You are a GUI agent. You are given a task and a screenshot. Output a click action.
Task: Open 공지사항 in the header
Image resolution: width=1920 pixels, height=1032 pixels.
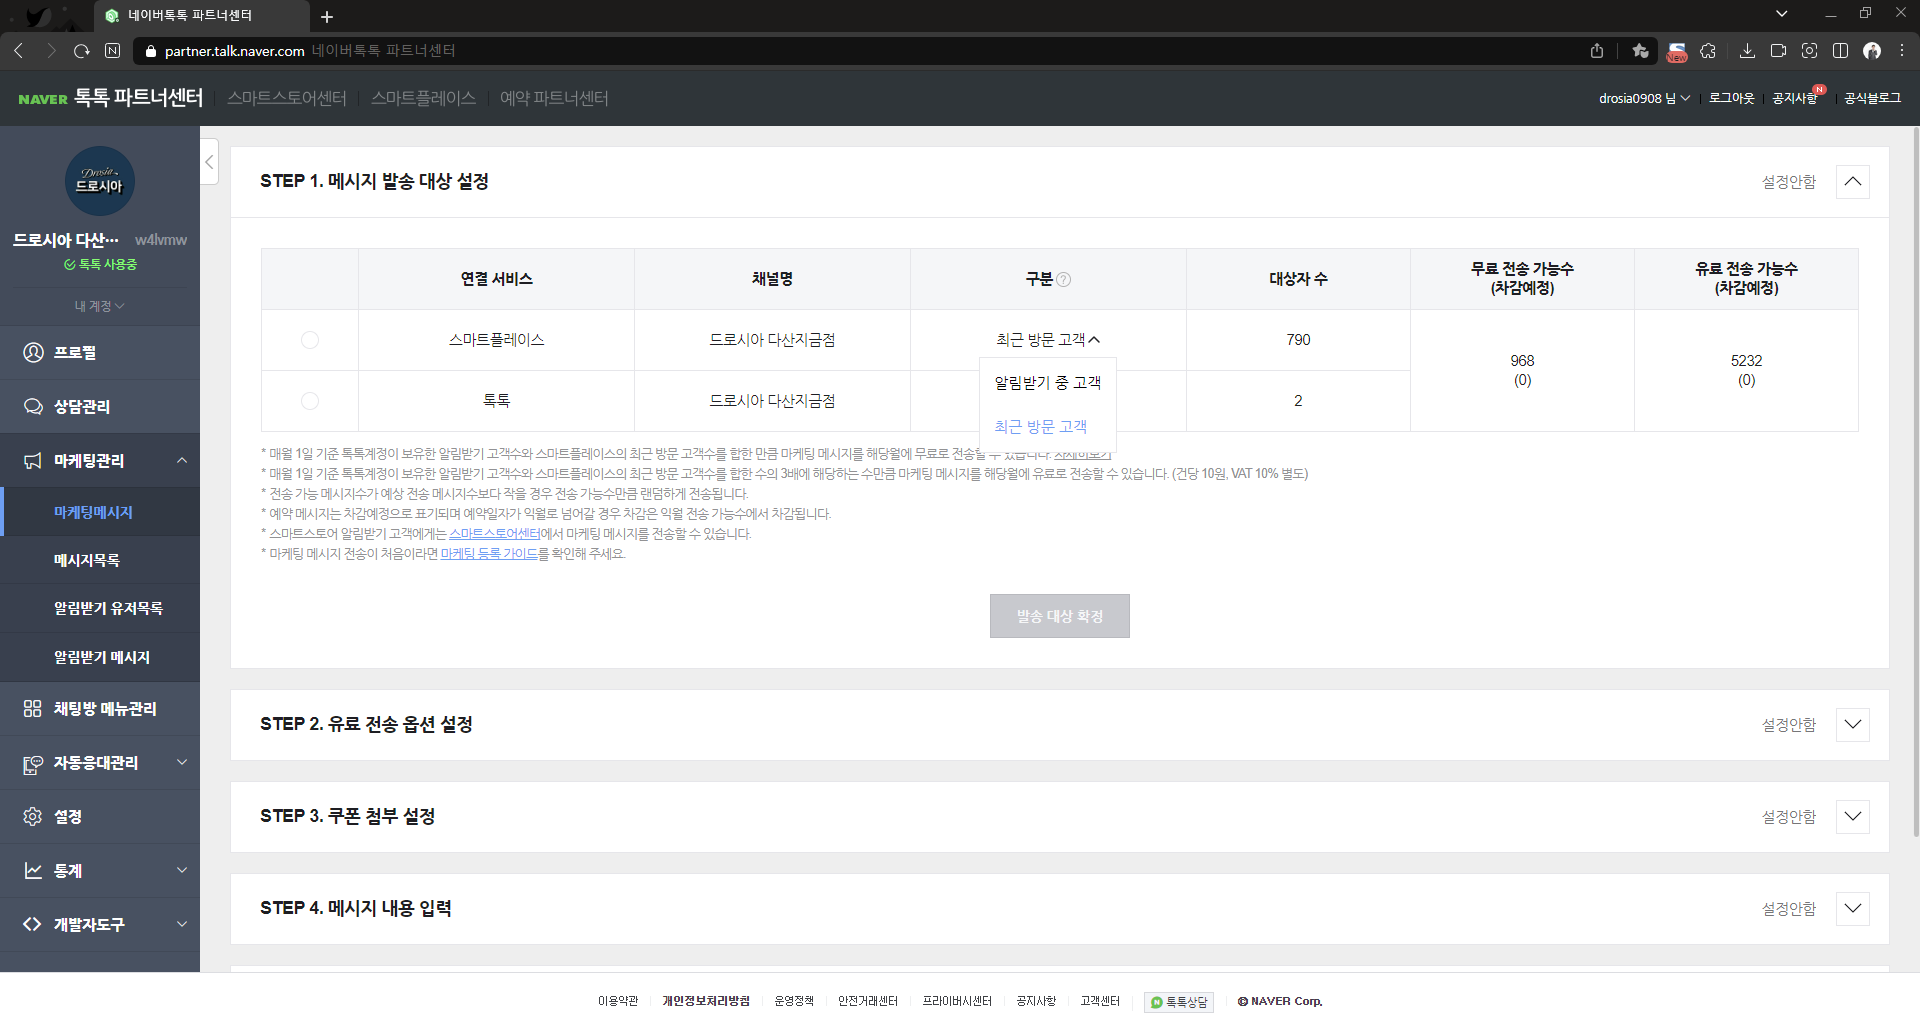tap(1794, 98)
